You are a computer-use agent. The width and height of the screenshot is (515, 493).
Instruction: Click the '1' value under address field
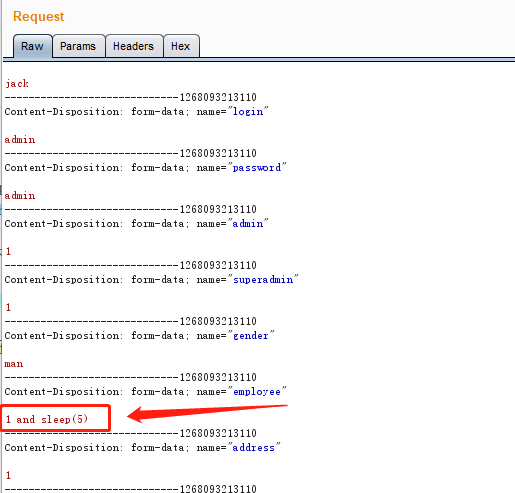[x=8, y=475]
